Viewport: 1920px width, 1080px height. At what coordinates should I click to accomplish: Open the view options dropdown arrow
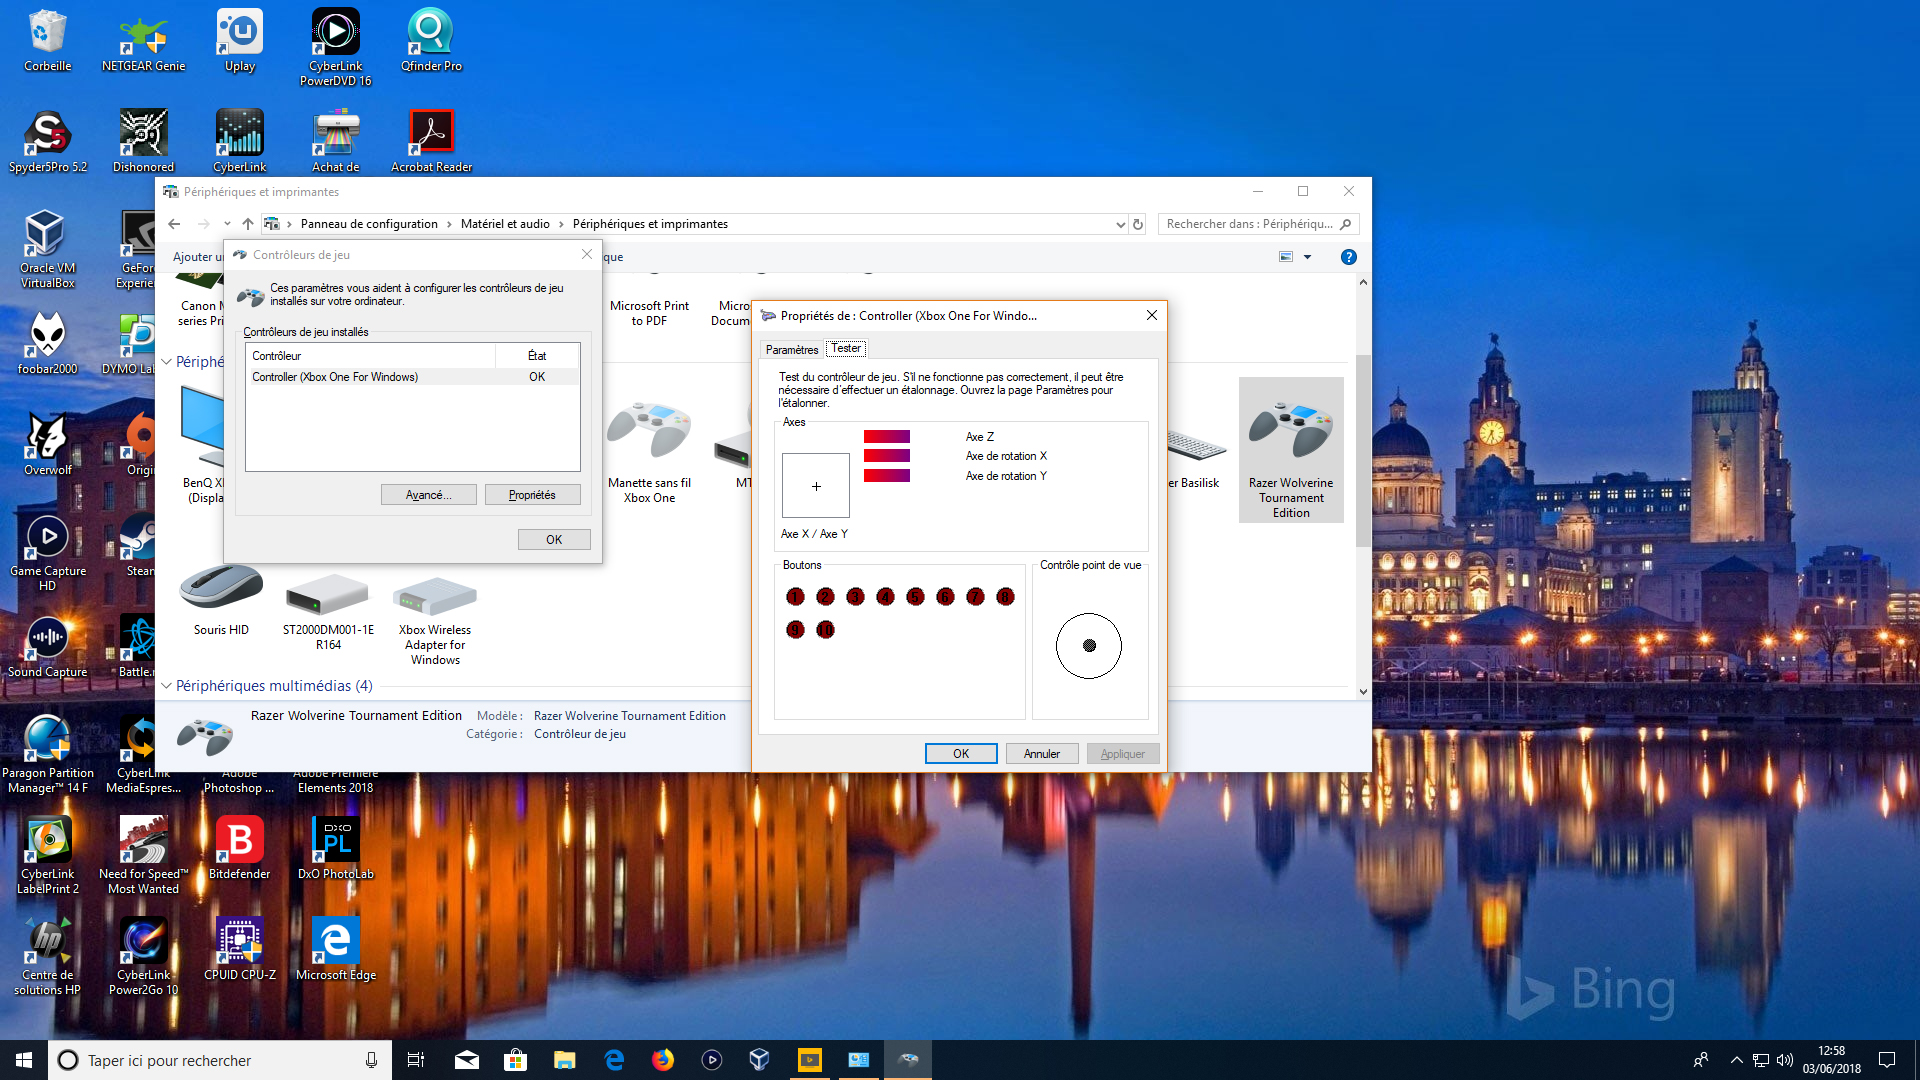1307,257
